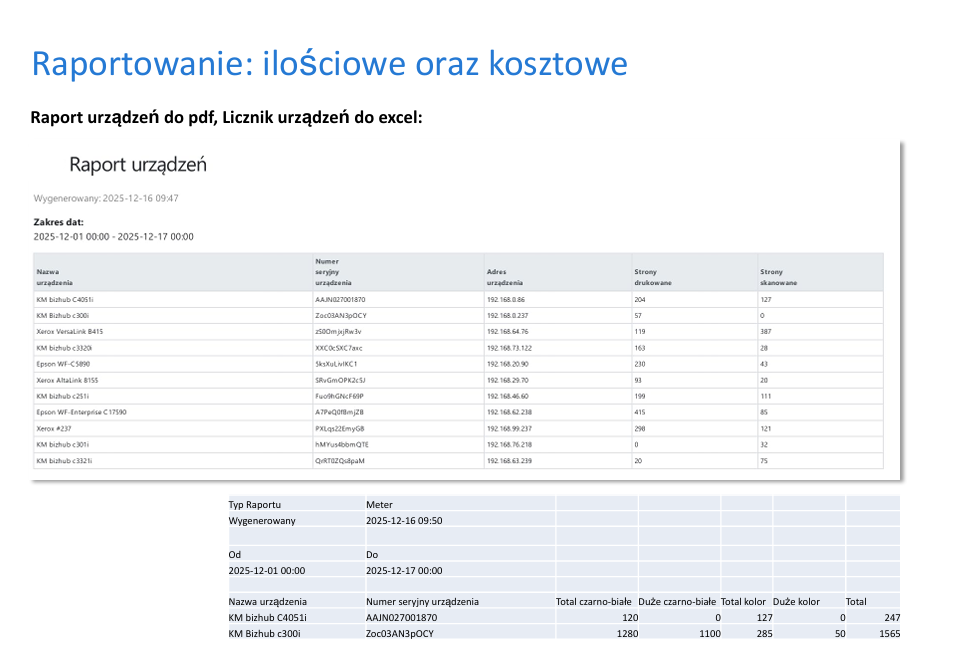Click printed pages value 230

point(640,364)
